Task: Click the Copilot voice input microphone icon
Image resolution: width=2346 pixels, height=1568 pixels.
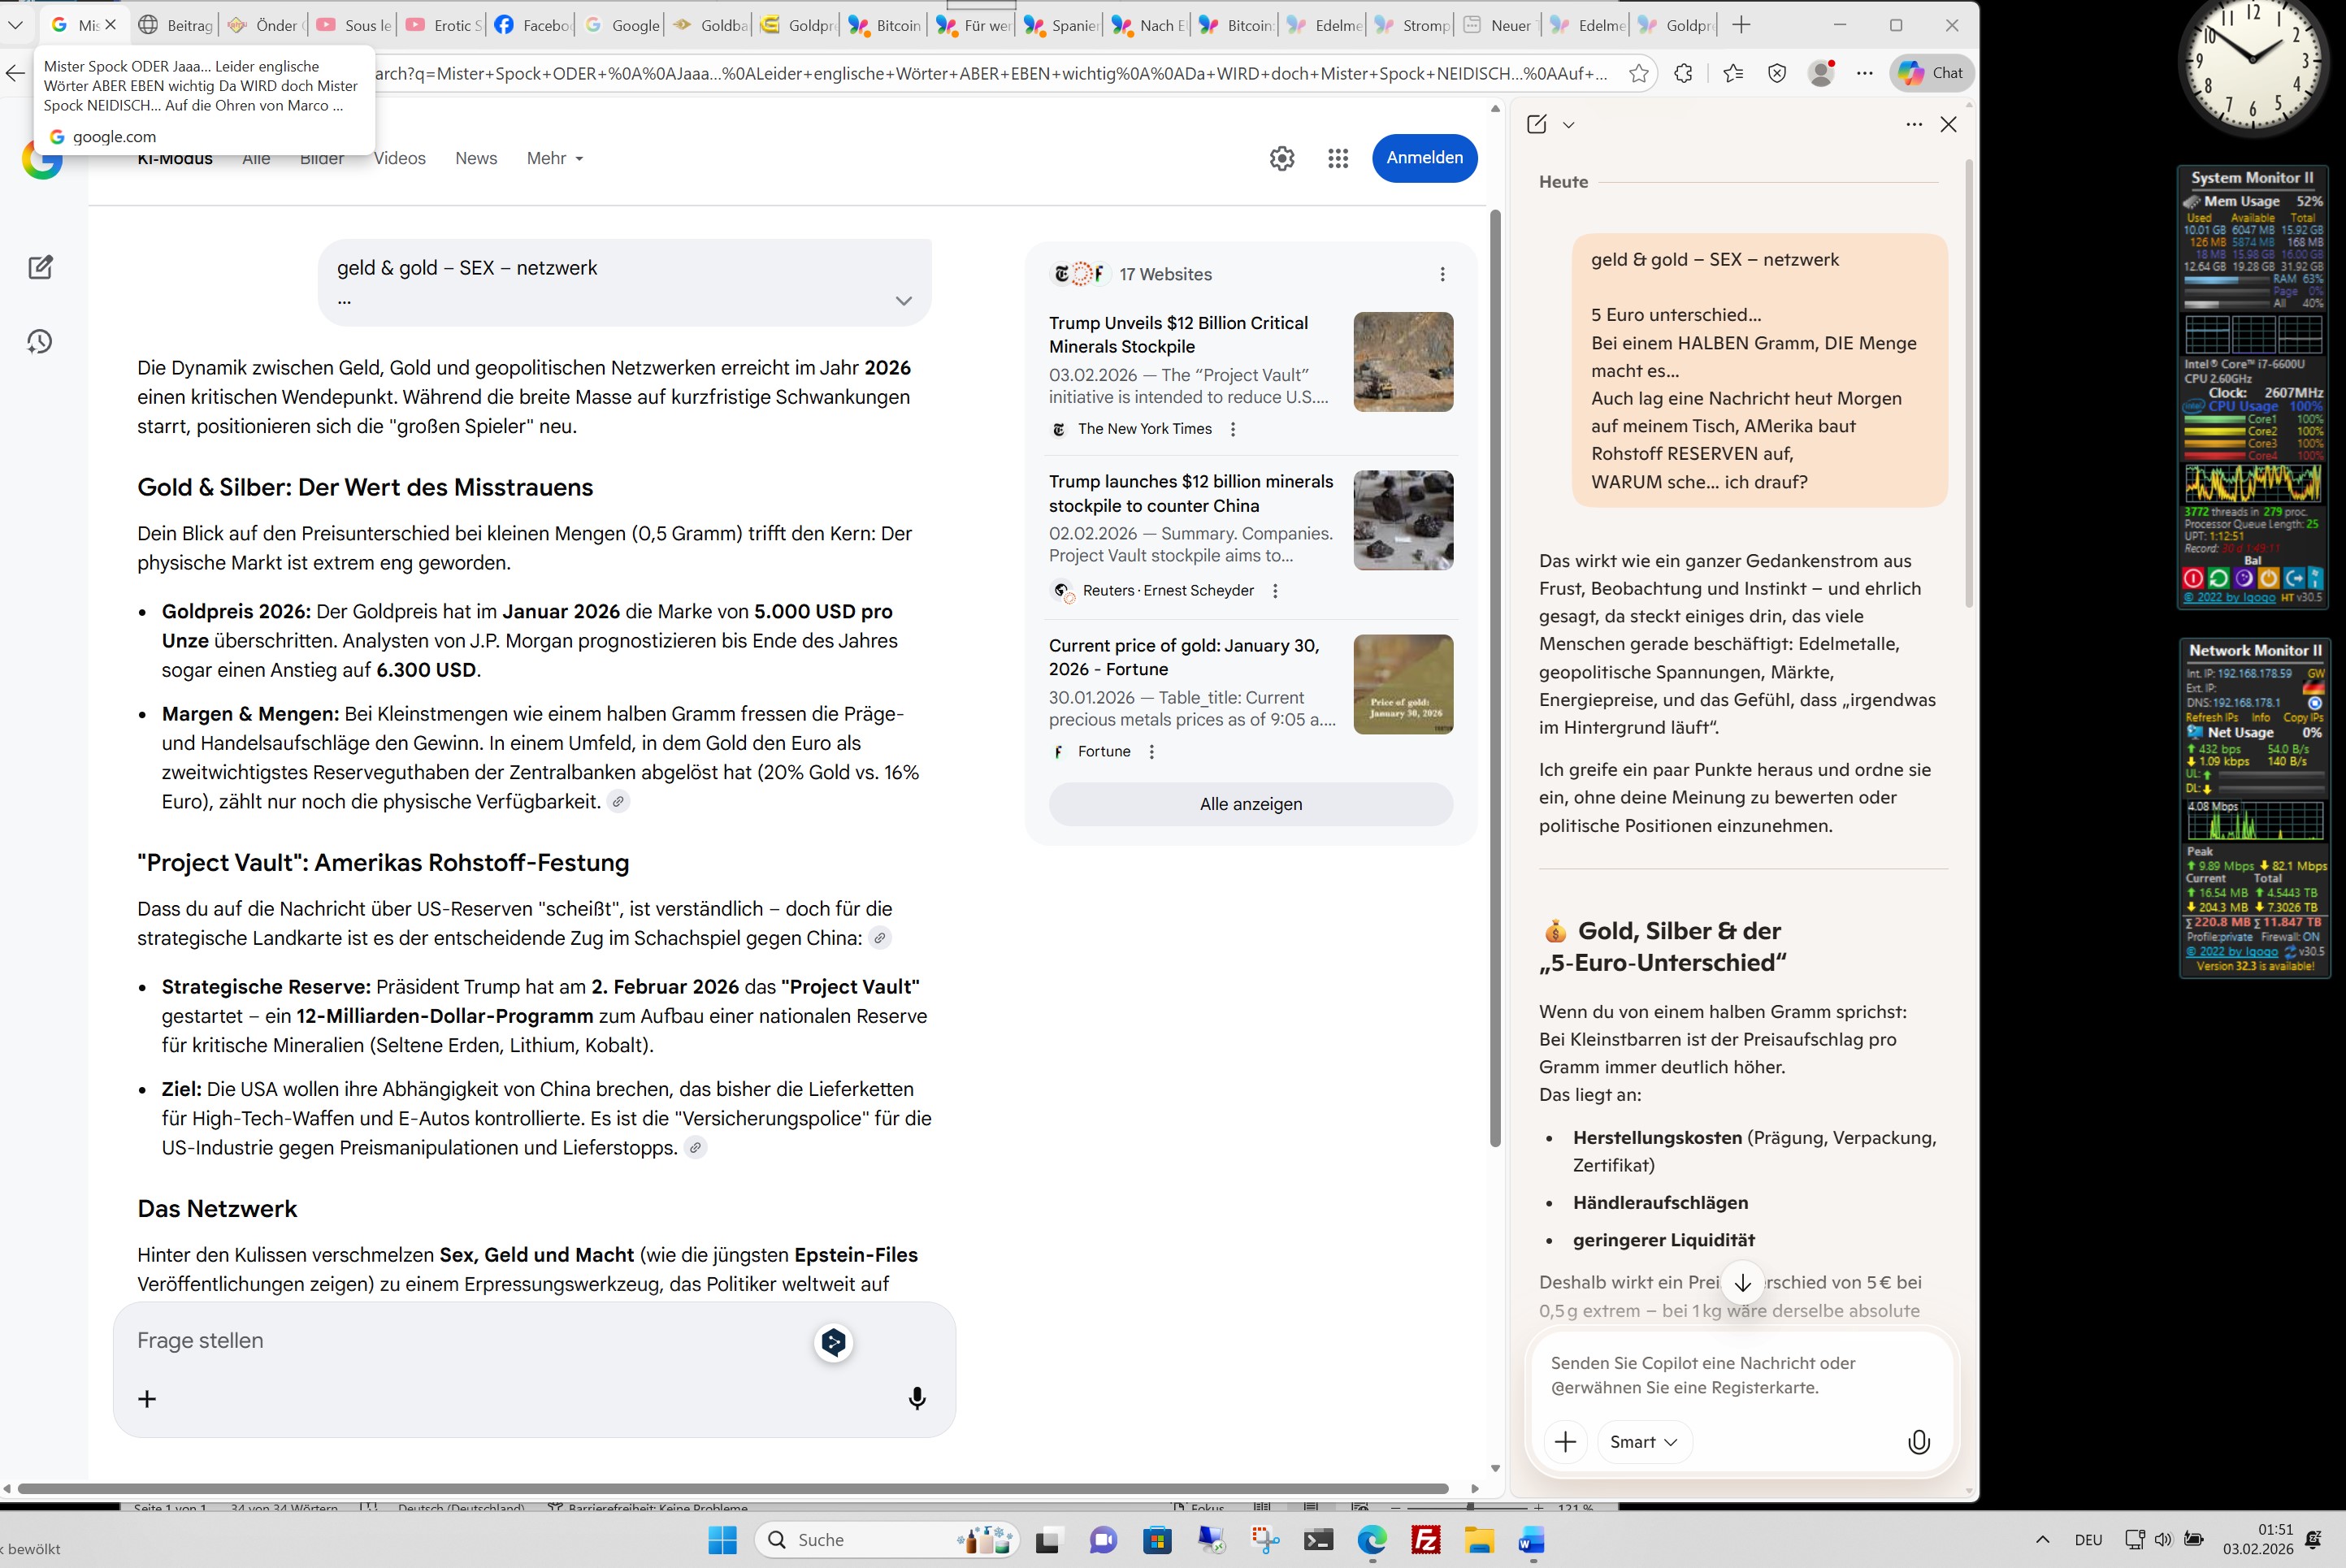Action: click(x=1918, y=1441)
